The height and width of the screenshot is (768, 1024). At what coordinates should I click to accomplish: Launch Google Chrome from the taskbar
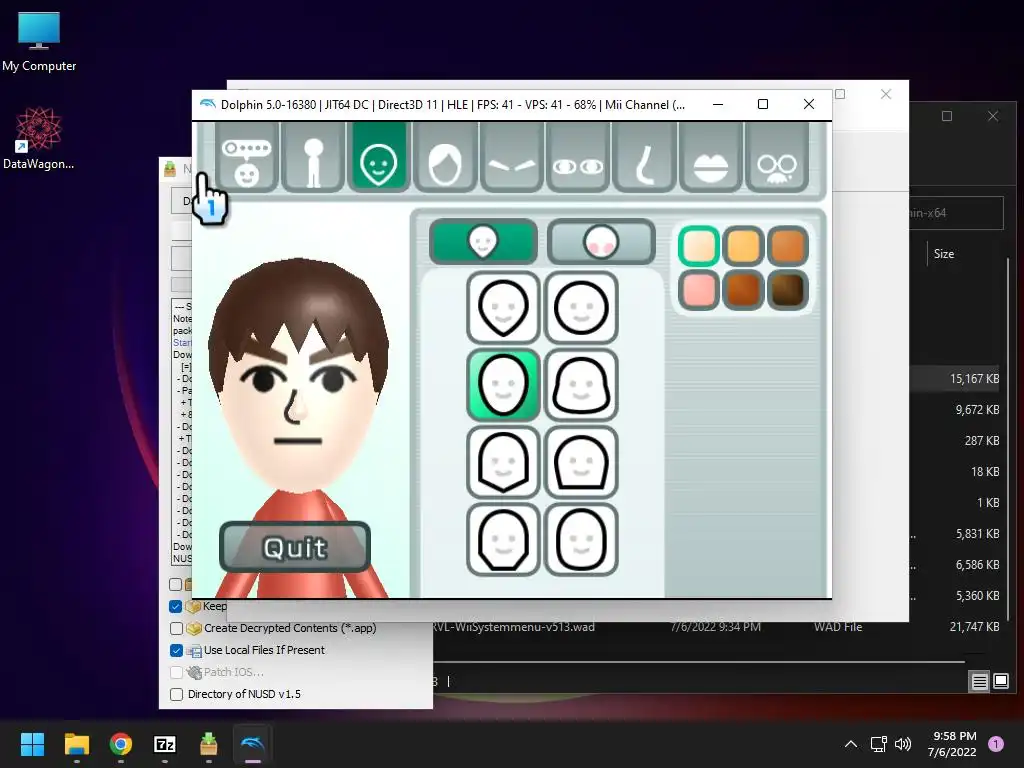(121, 744)
